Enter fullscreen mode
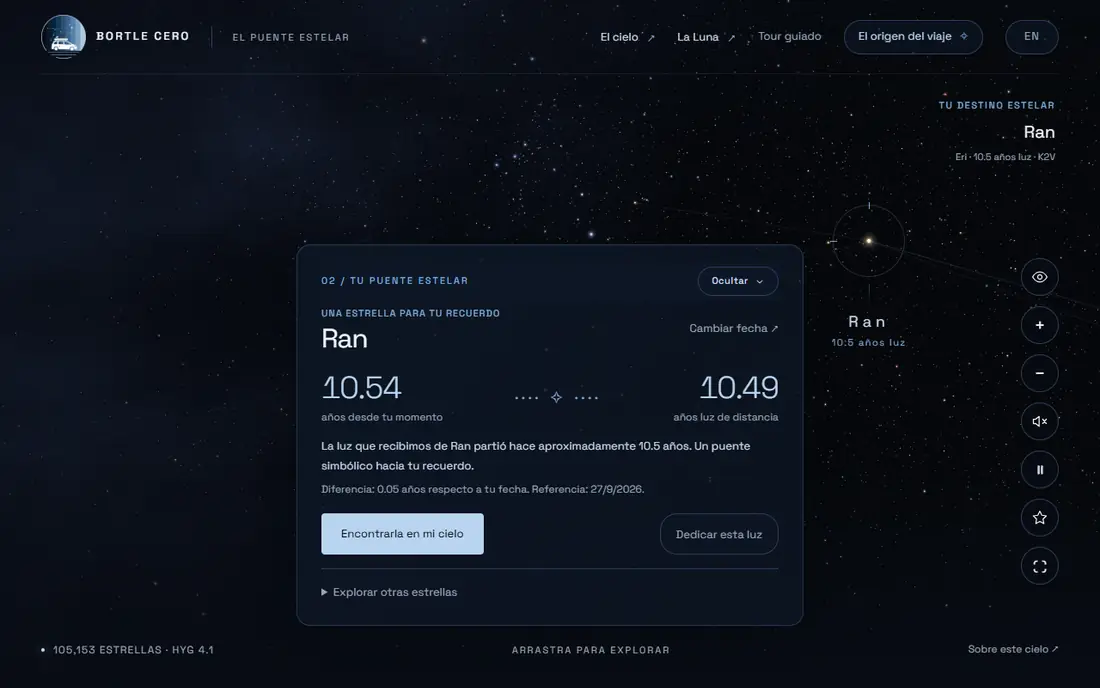Screen dimensions: 1100x688 pyautogui.click(x=1039, y=566)
